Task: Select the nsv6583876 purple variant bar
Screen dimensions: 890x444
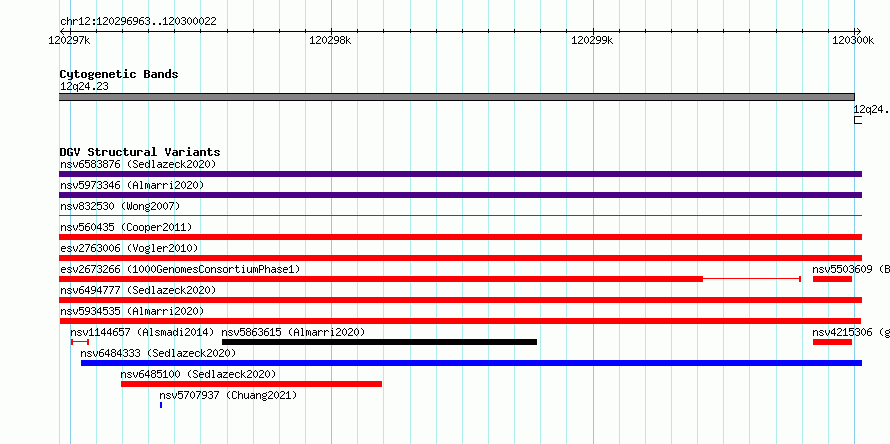Action: tap(460, 174)
